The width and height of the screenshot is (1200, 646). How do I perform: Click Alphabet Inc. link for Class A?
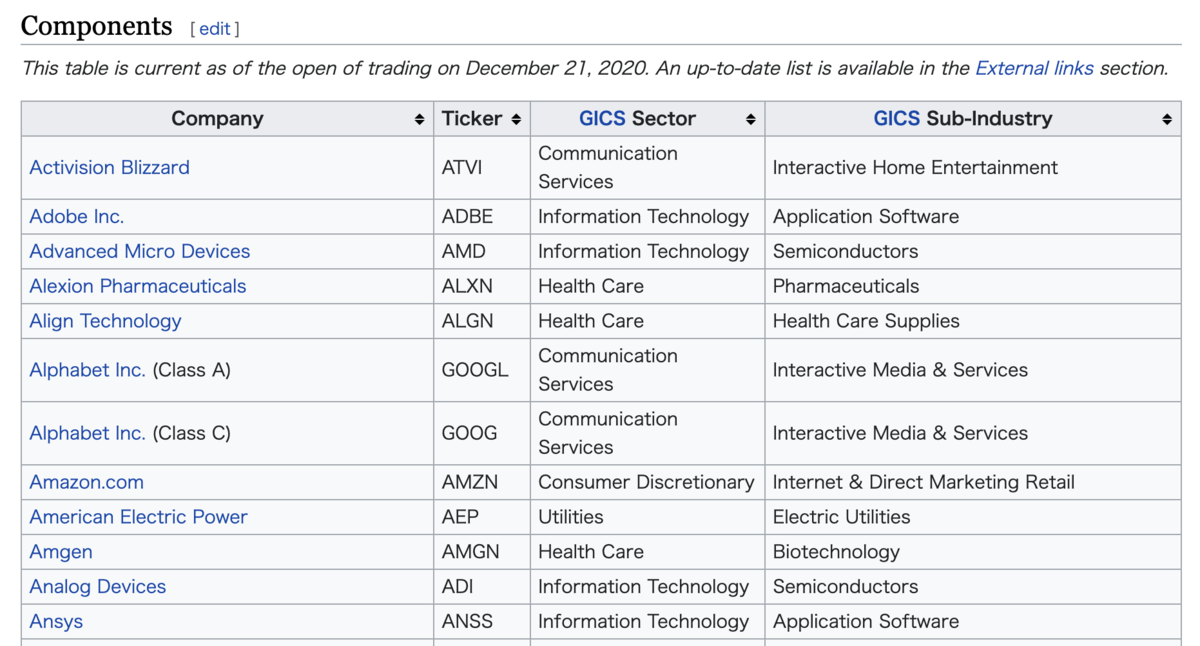[87, 370]
